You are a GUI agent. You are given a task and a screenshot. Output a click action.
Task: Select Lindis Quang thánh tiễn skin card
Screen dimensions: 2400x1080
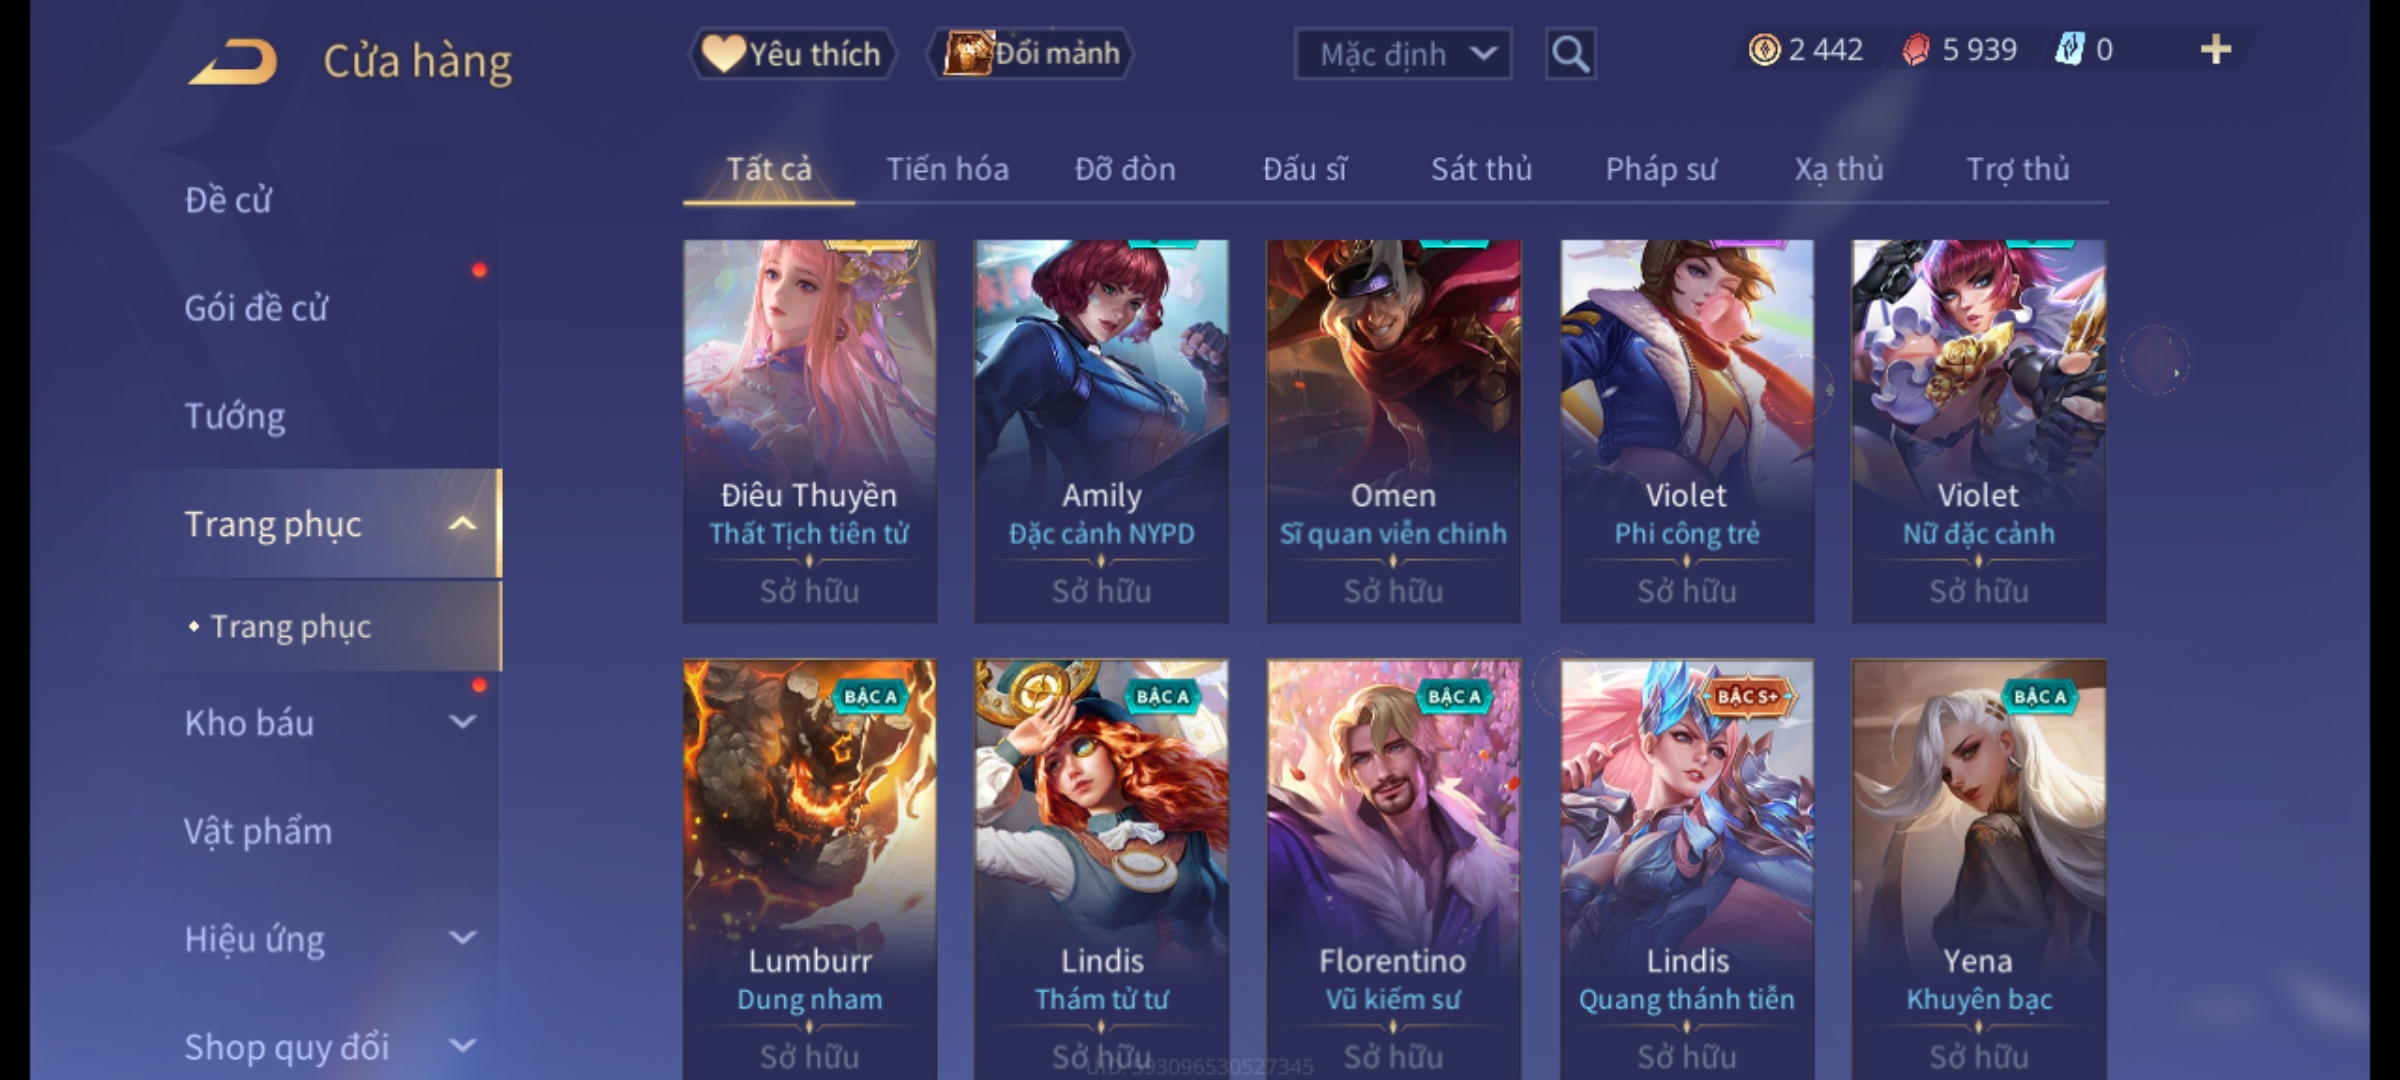[1687, 868]
